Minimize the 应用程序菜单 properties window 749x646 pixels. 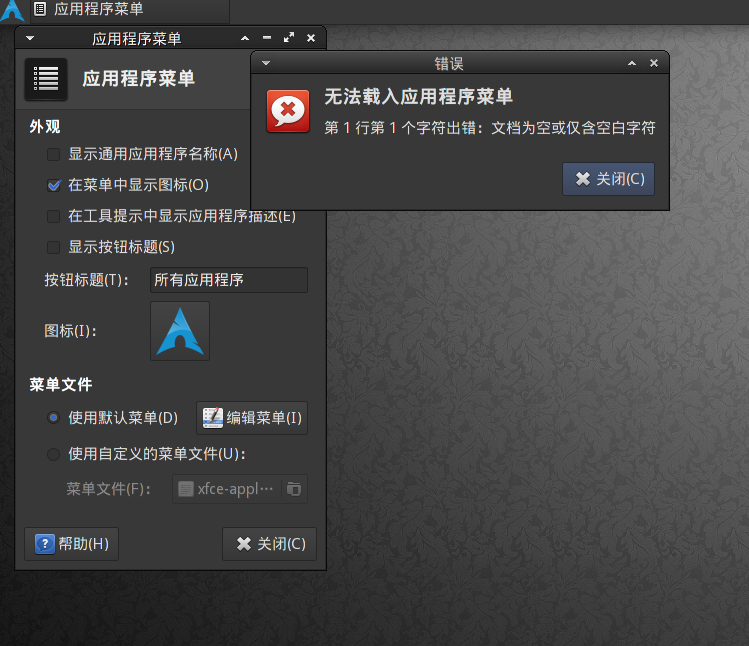267,38
